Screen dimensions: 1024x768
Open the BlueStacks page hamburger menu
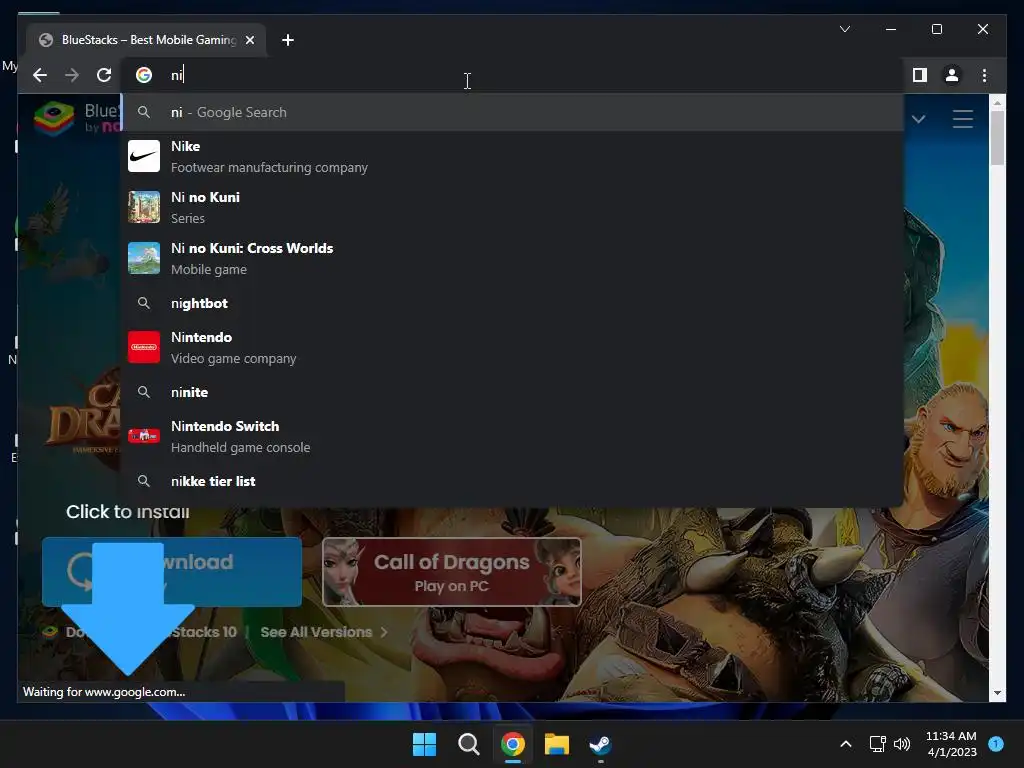coord(963,119)
